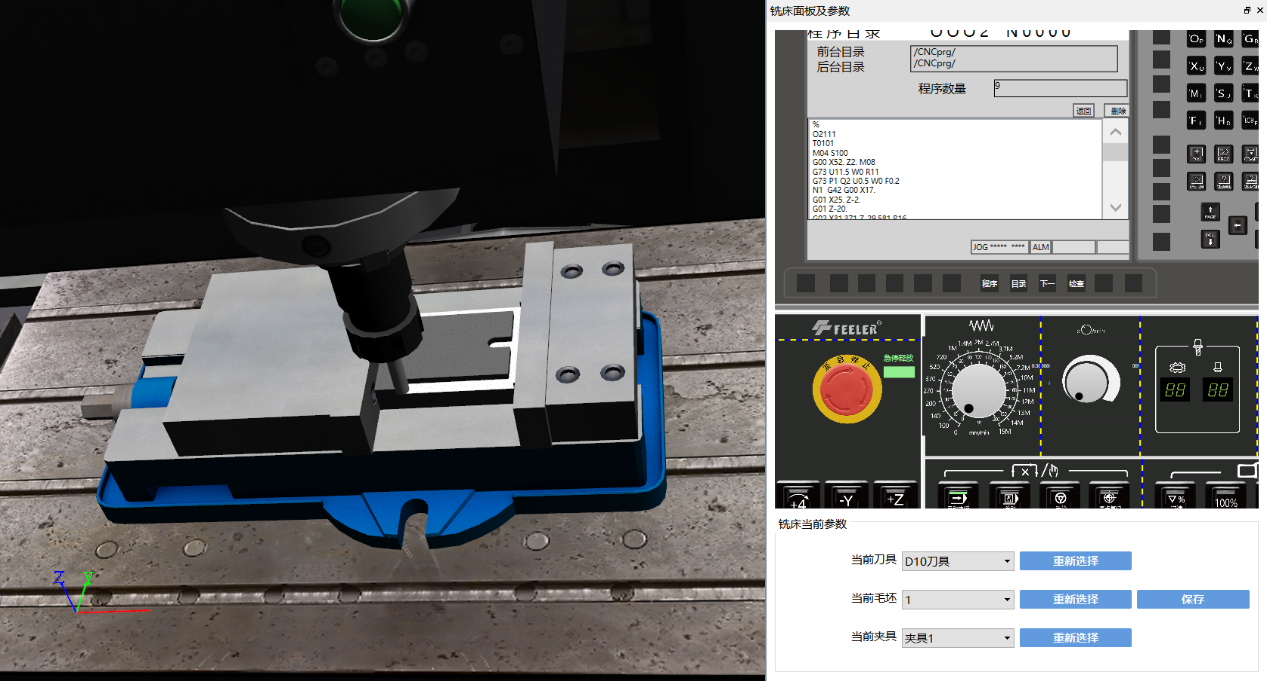Tap the S/J spindle address key
The width and height of the screenshot is (1267, 681).
(x=1223, y=93)
